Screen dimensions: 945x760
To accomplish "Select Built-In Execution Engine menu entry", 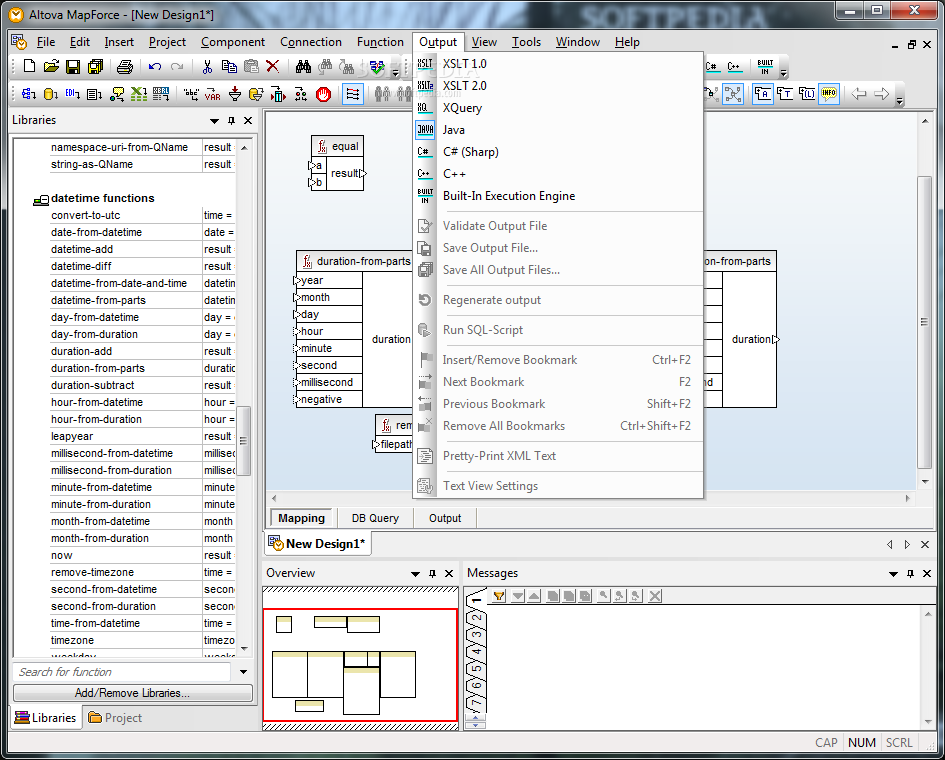I will click(x=509, y=196).
